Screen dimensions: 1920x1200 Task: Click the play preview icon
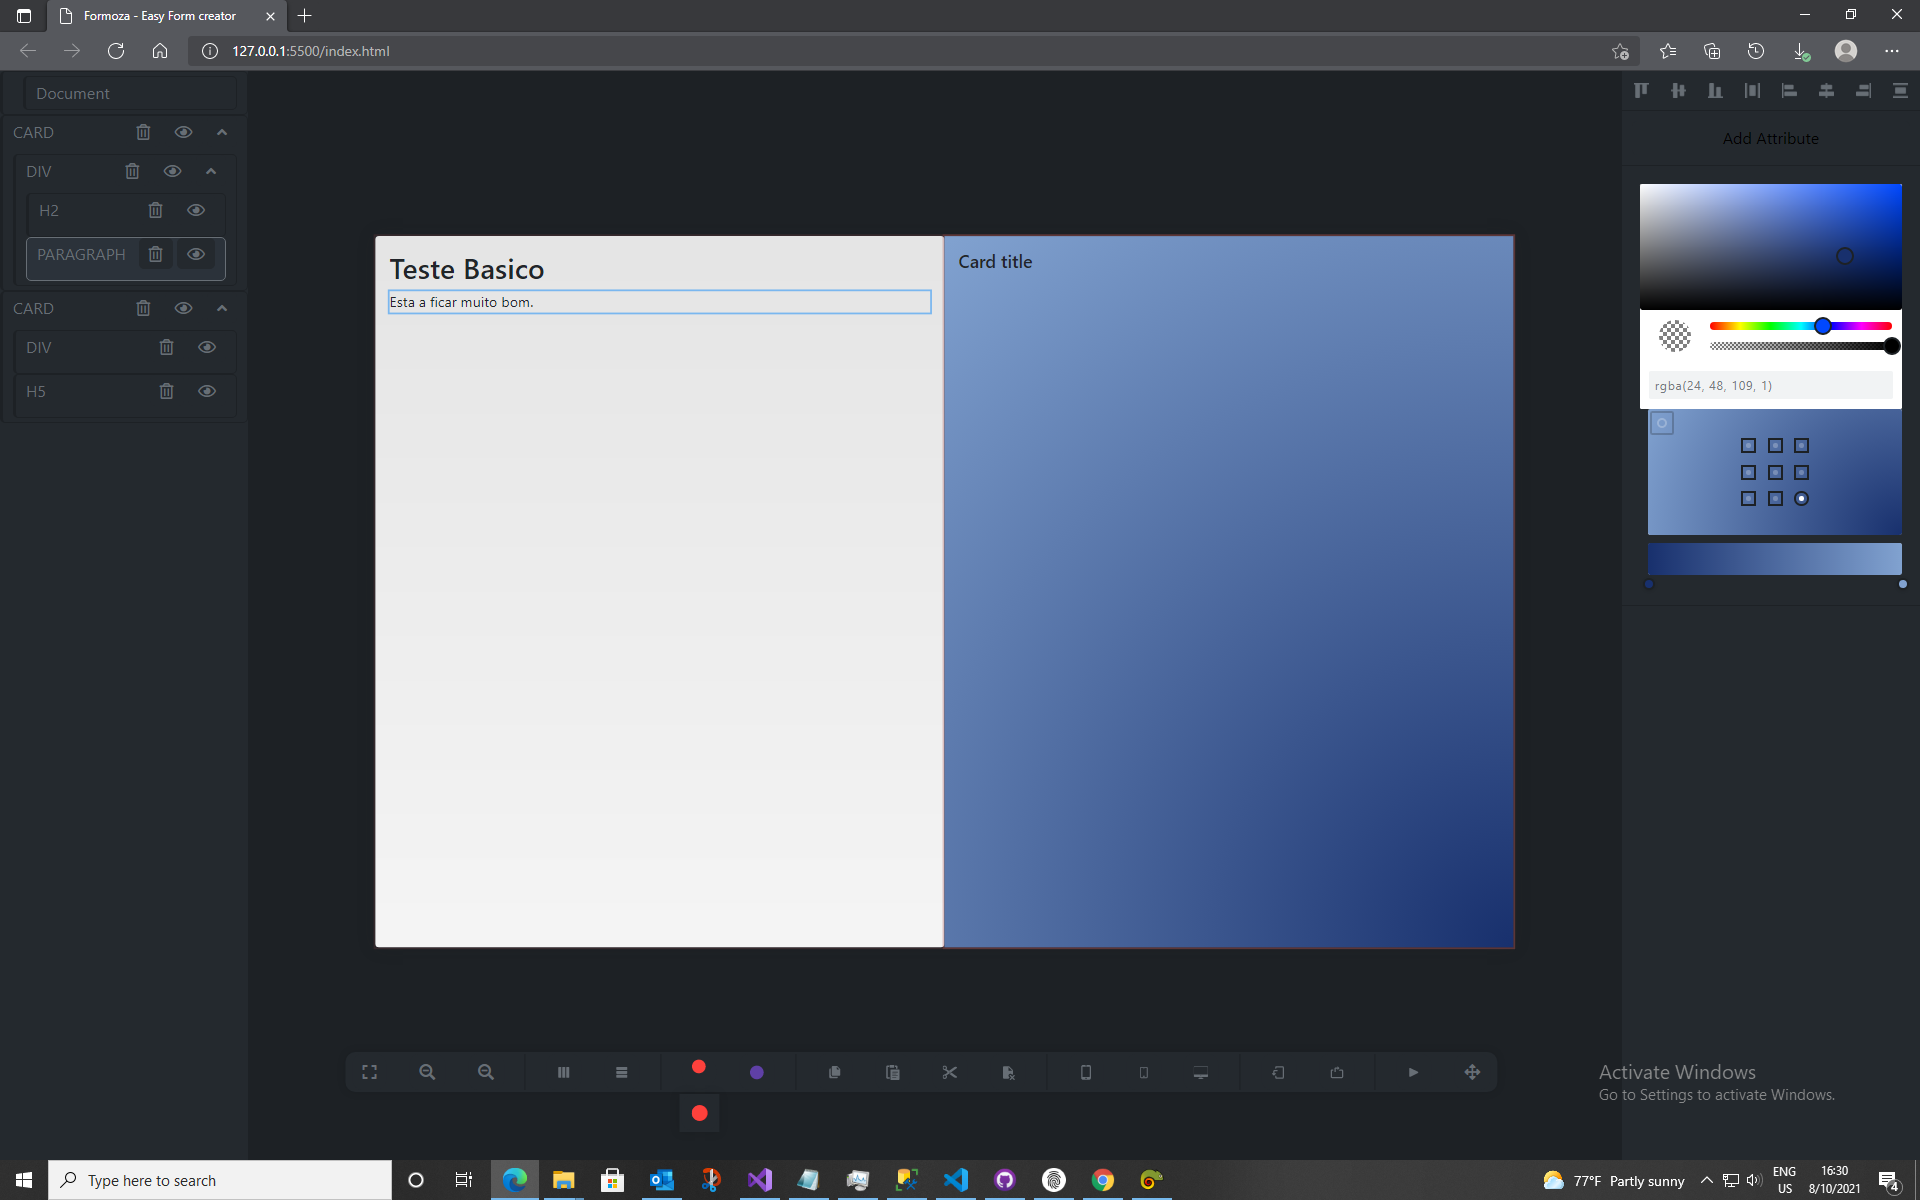coord(1413,1072)
